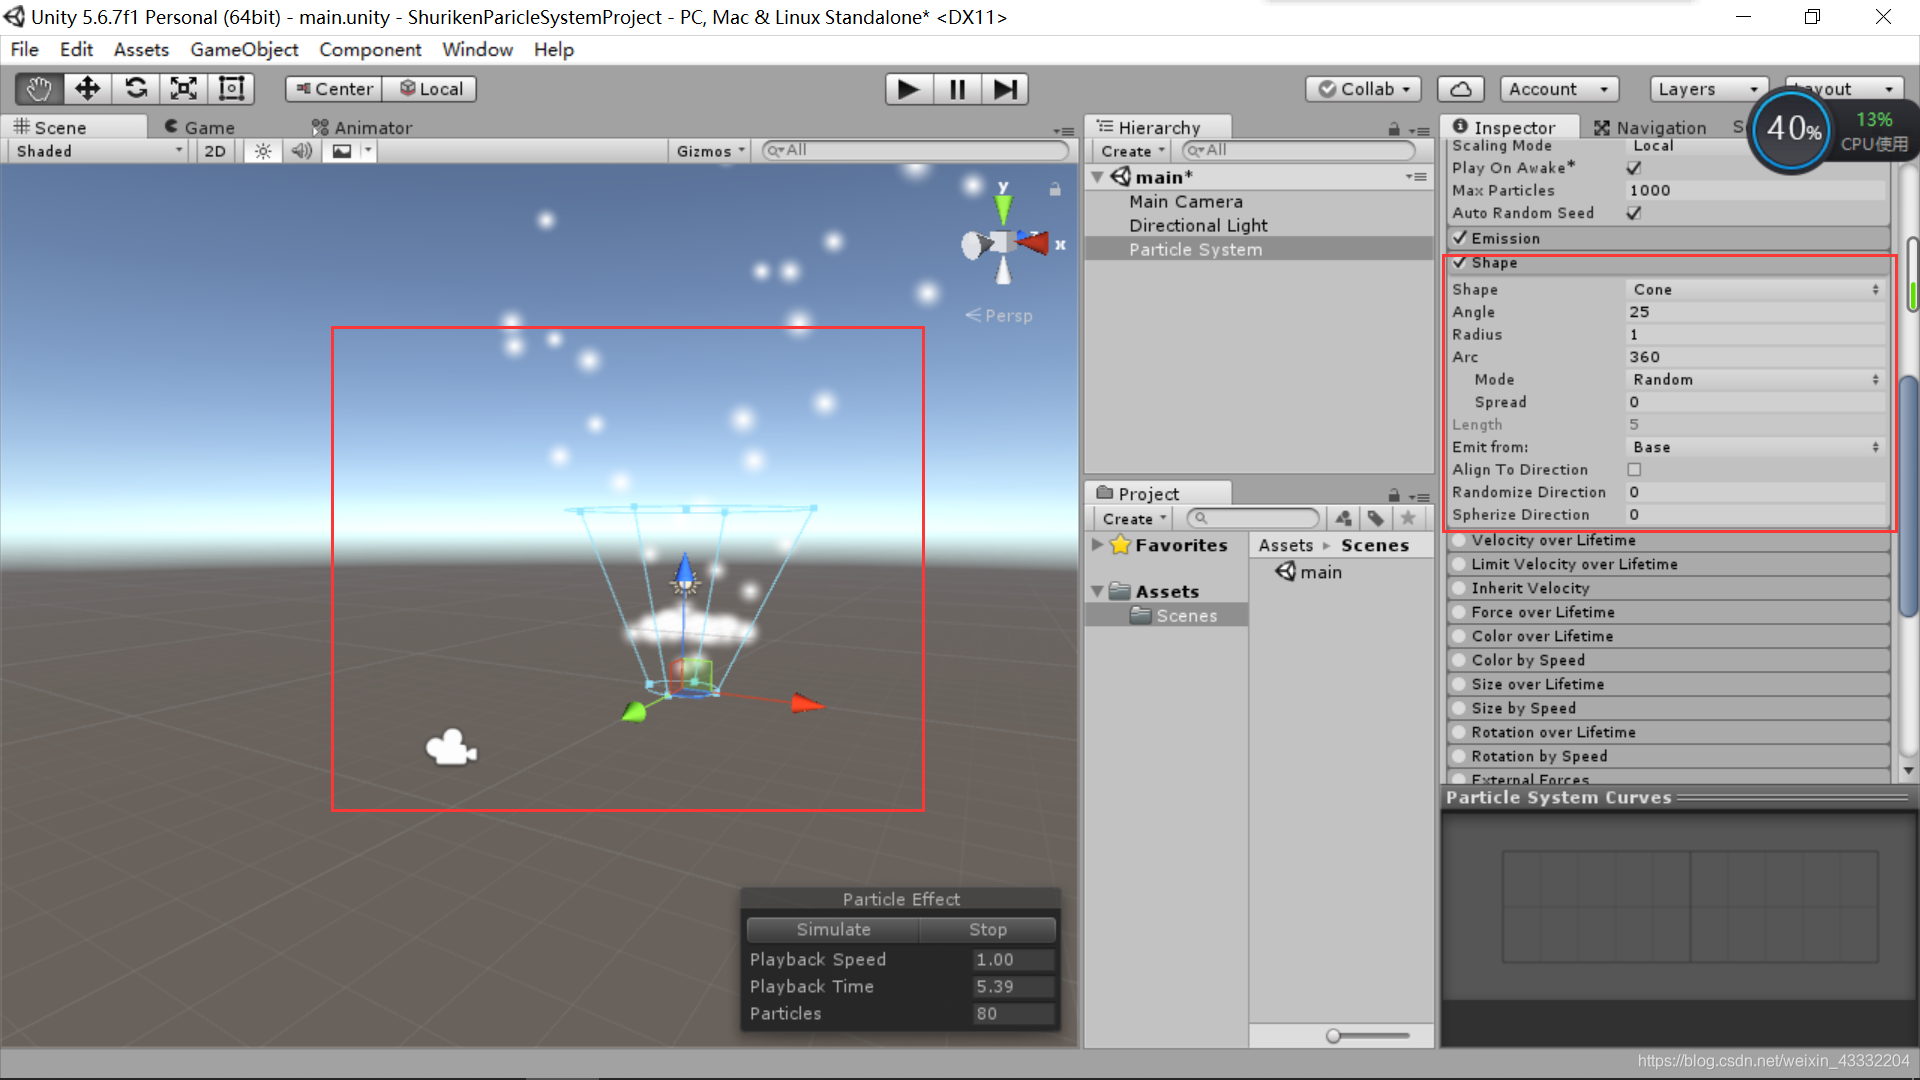Enable Velocity over Lifetime module
The width and height of the screenshot is (1920, 1080).
pyautogui.click(x=1460, y=540)
